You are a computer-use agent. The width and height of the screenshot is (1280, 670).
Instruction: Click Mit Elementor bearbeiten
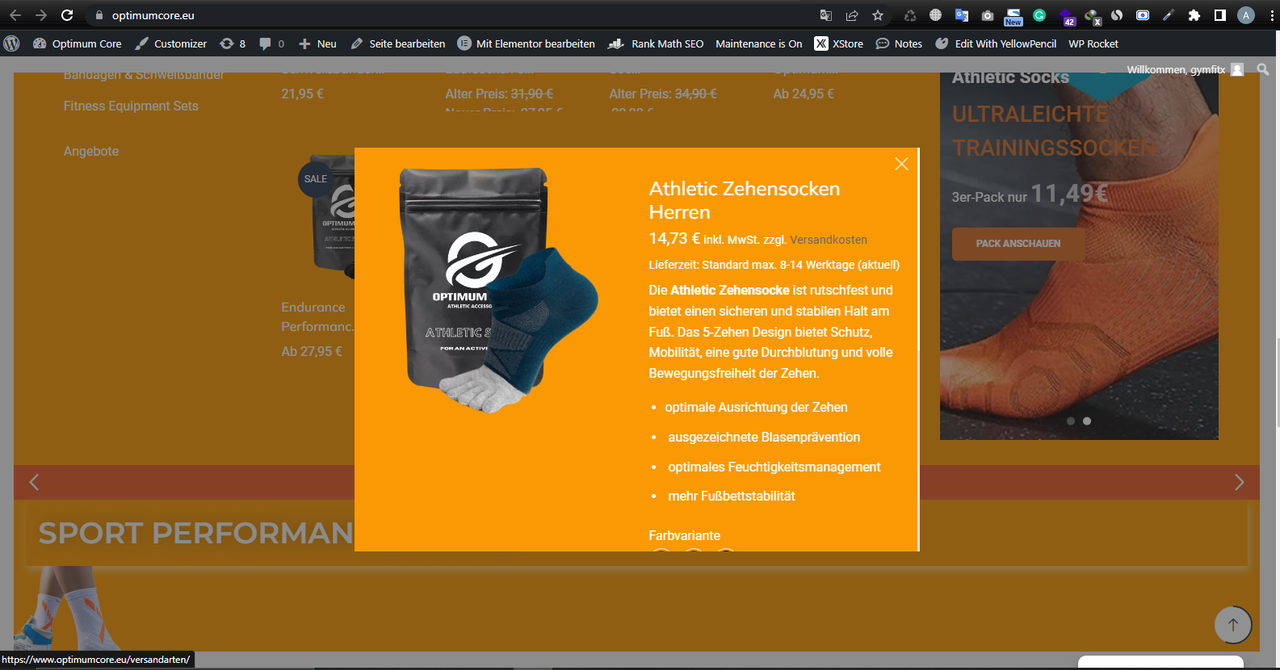pyautogui.click(x=526, y=43)
